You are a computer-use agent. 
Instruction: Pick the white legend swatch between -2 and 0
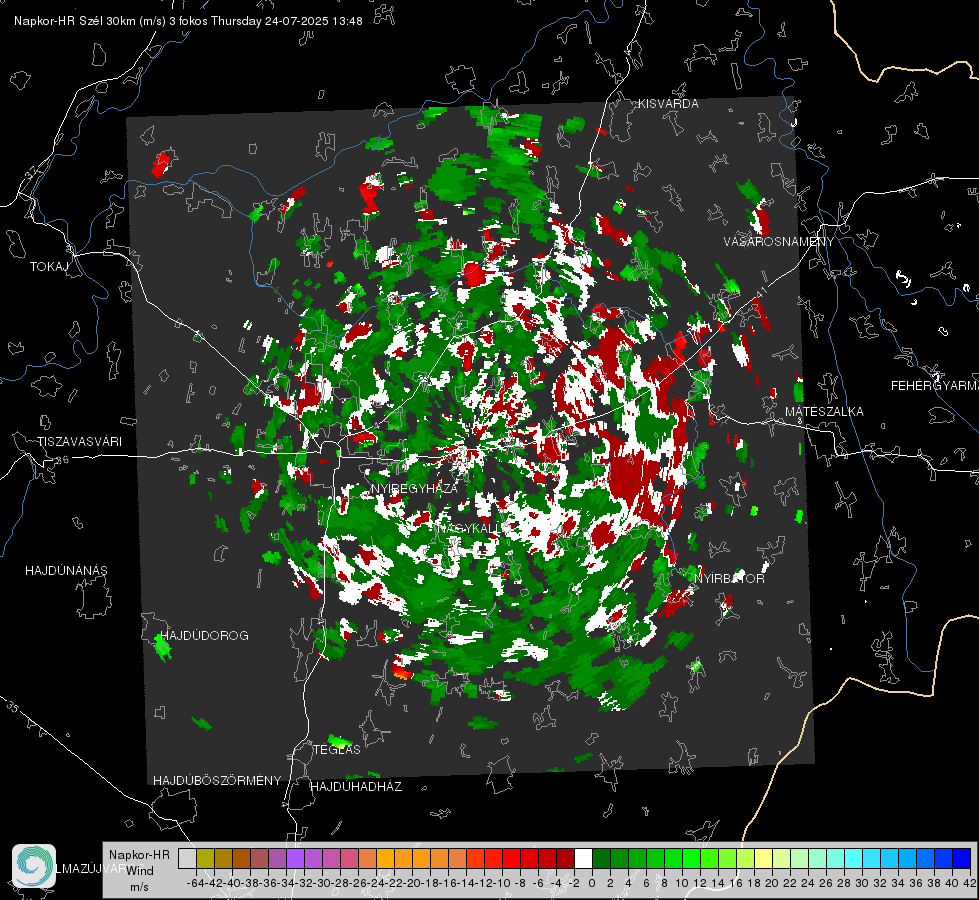(583, 859)
